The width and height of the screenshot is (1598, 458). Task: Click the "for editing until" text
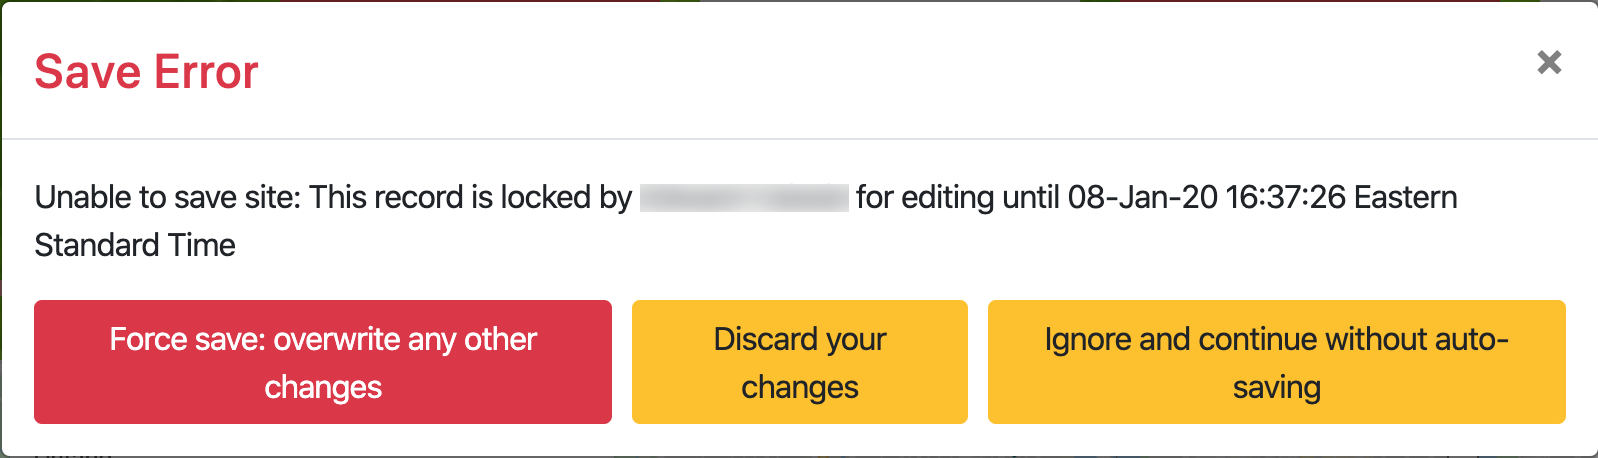coord(958,198)
